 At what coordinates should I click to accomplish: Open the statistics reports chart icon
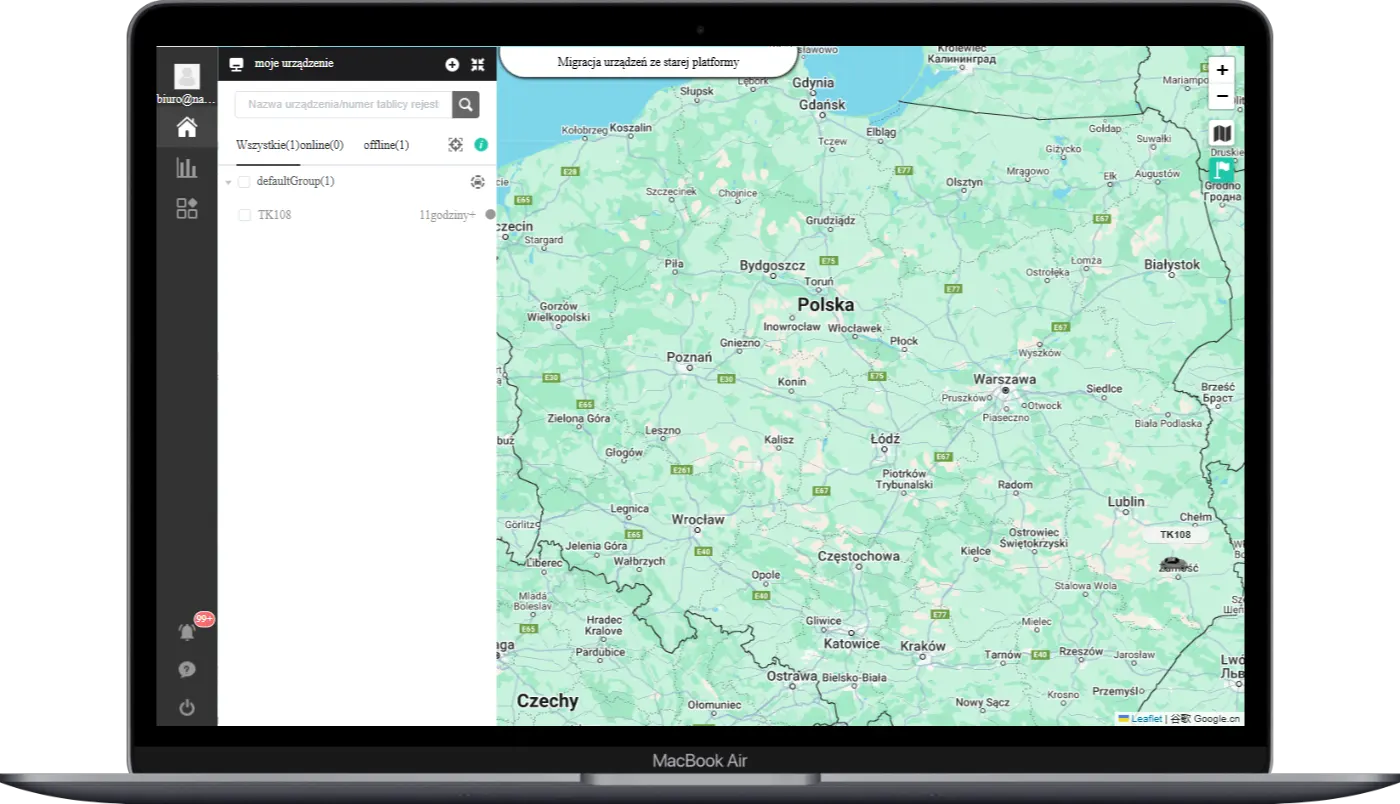click(187, 168)
